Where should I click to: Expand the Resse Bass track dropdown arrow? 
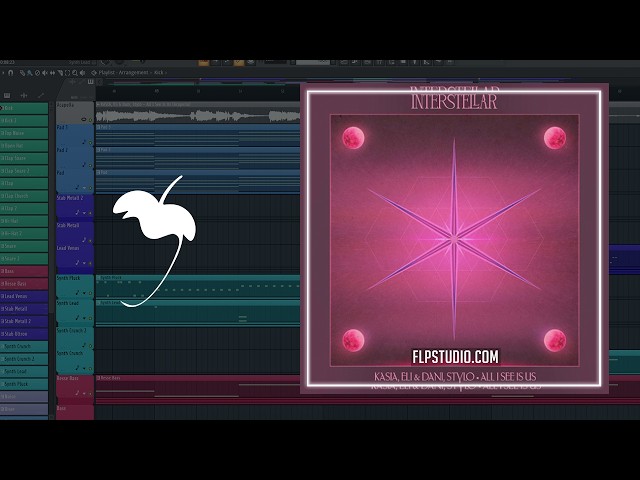point(84,393)
